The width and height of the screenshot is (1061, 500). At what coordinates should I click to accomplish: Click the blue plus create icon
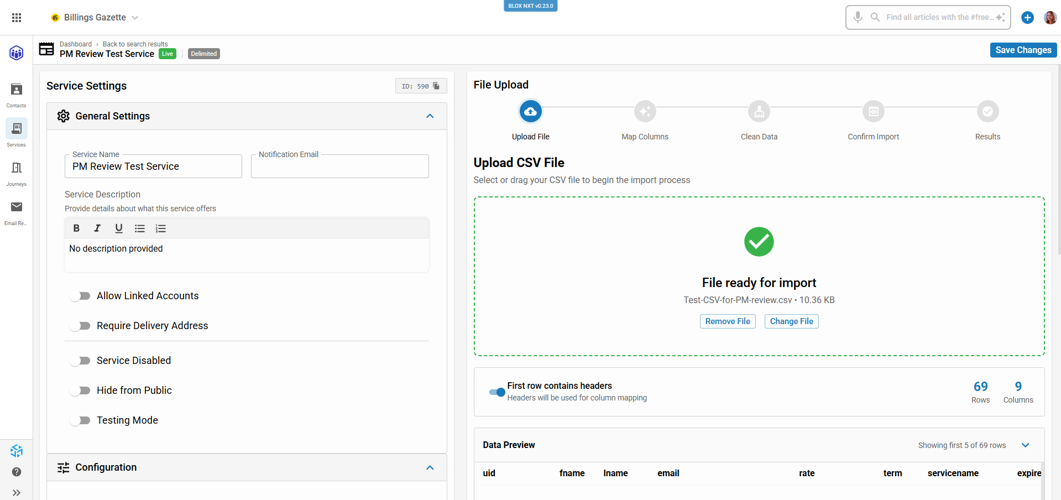coord(1027,18)
